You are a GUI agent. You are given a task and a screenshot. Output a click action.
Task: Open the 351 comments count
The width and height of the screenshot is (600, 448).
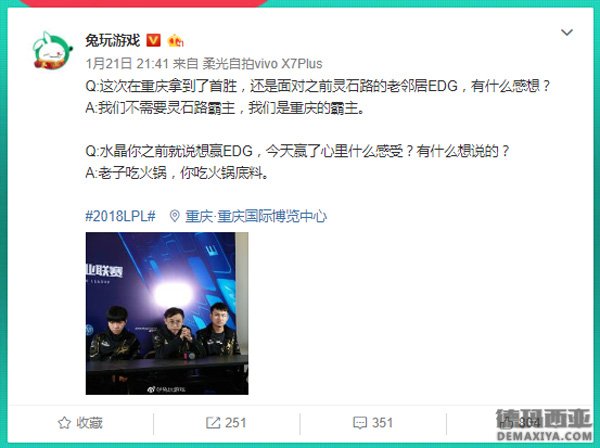click(382, 423)
